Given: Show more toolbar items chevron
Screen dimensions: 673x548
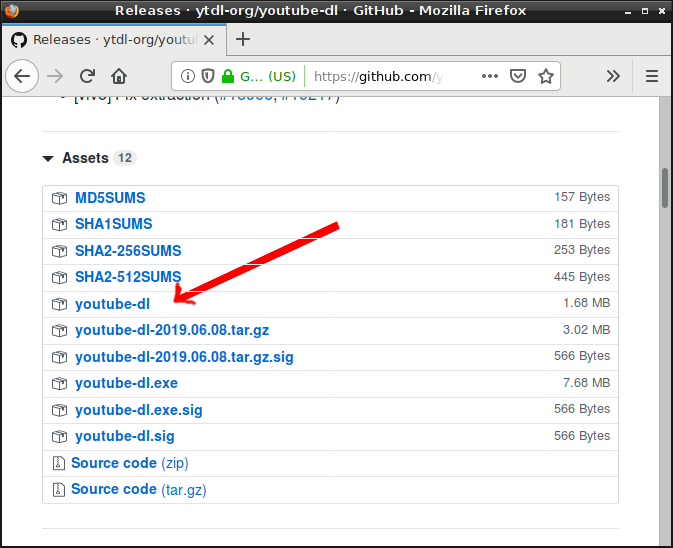Looking at the screenshot, I should tap(613, 76).
